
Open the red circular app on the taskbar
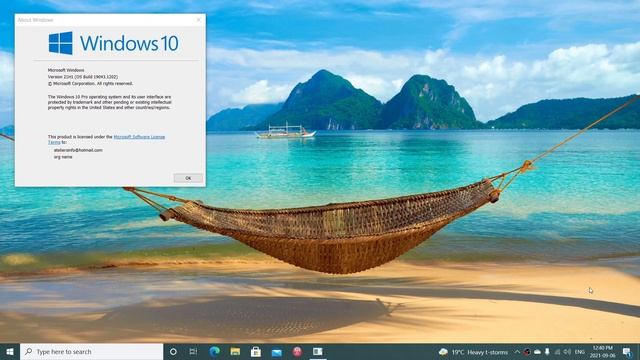pyautogui.click(x=297, y=351)
